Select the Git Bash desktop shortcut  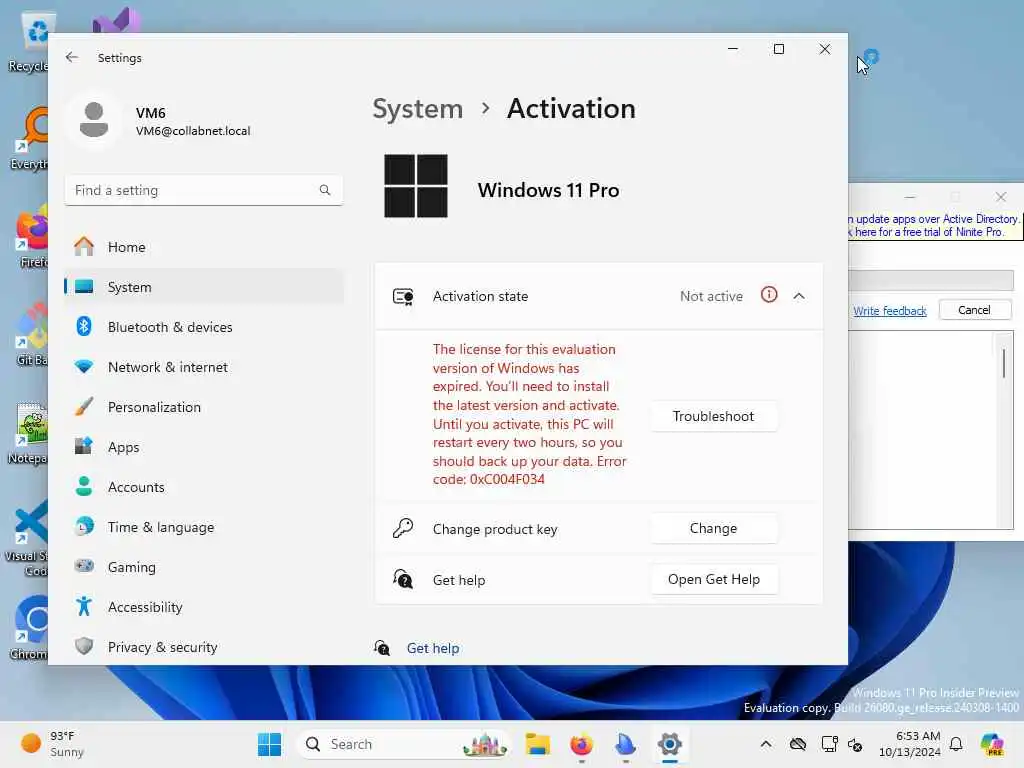[x=31, y=334]
